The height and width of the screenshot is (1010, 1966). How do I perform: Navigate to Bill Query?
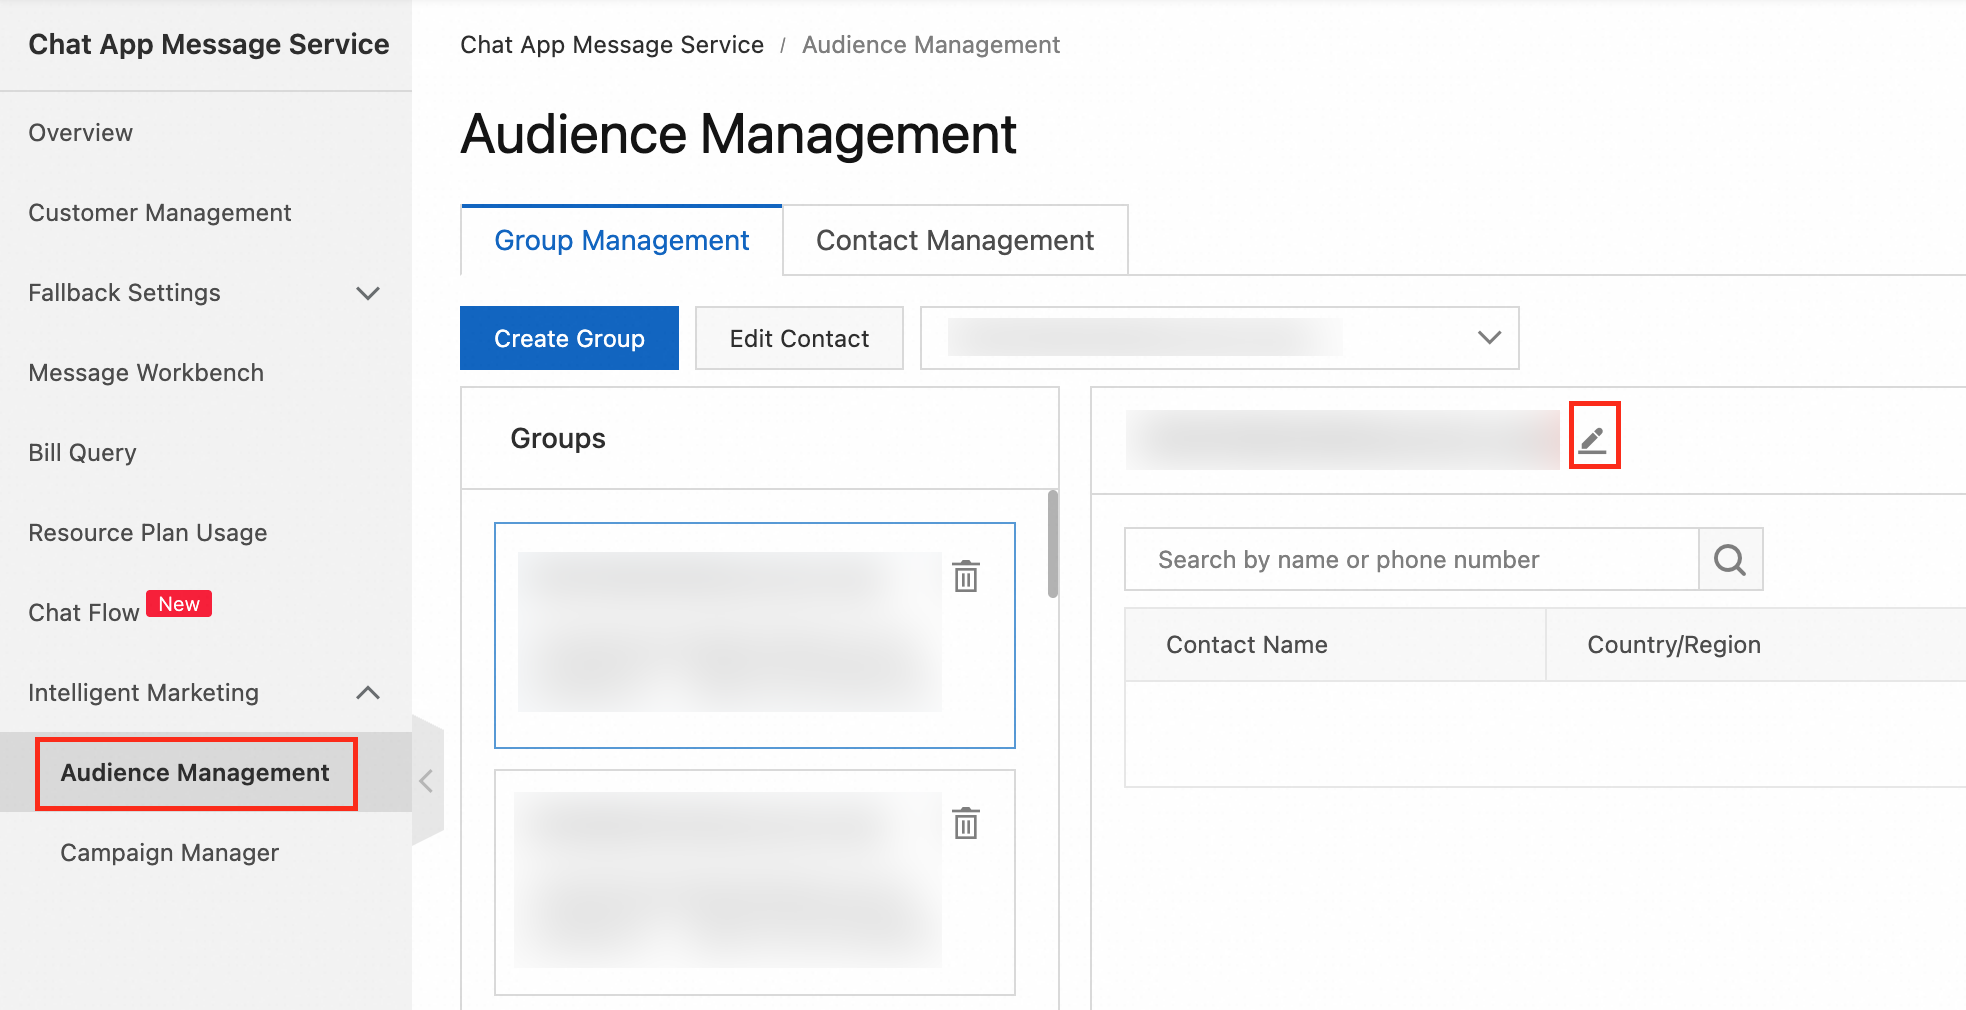(x=82, y=453)
